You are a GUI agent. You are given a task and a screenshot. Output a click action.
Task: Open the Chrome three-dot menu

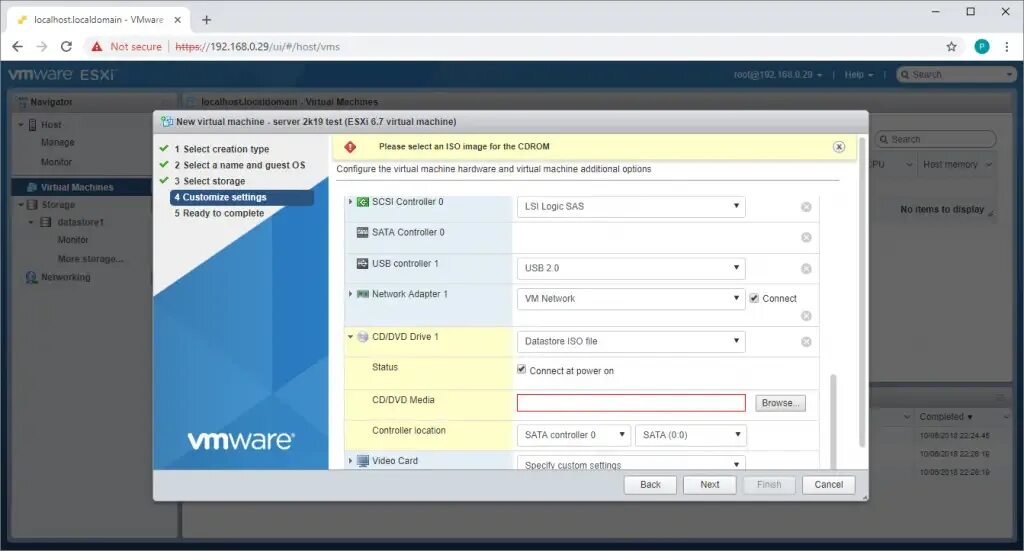coord(1006,46)
